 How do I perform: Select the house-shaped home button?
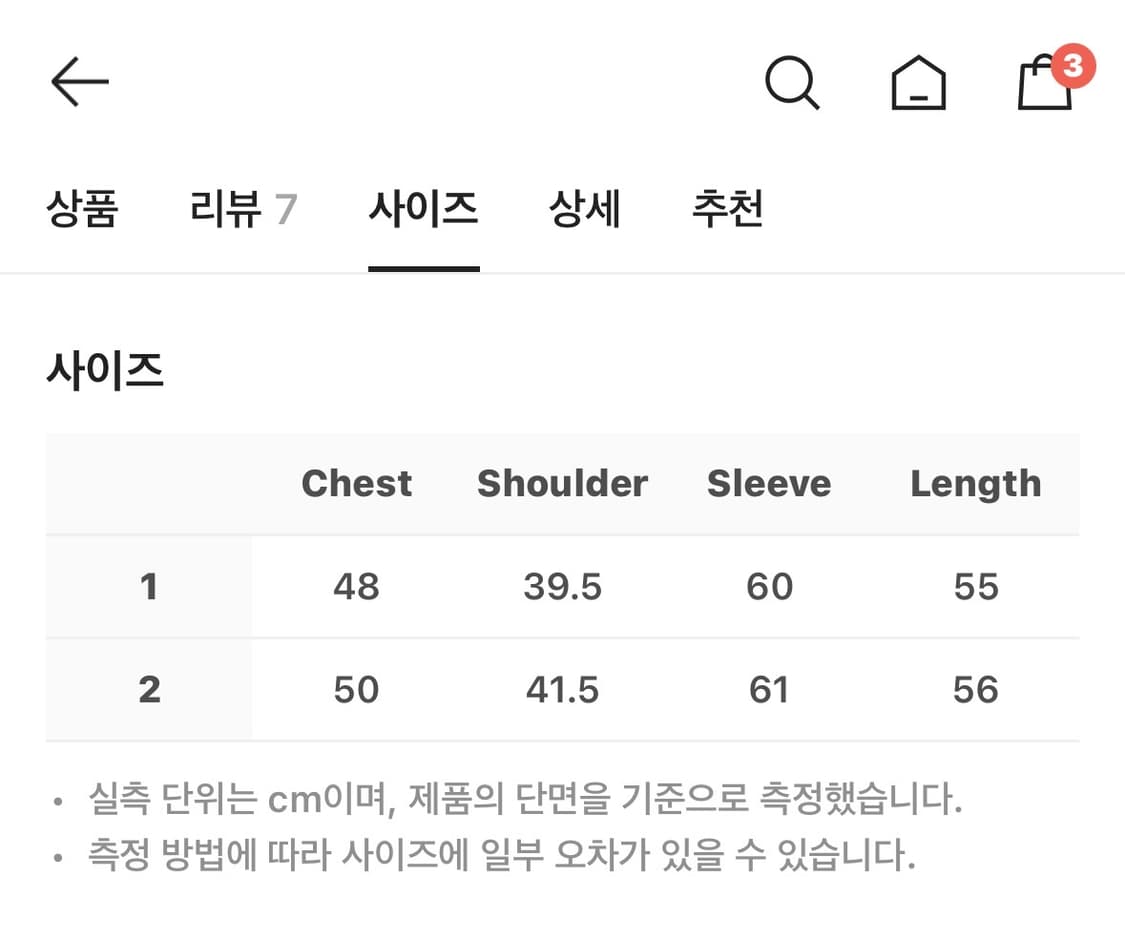(917, 84)
